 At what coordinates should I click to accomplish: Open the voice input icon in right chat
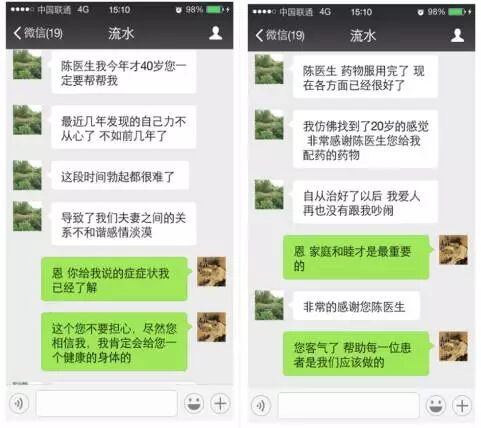pyautogui.click(x=261, y=406)
